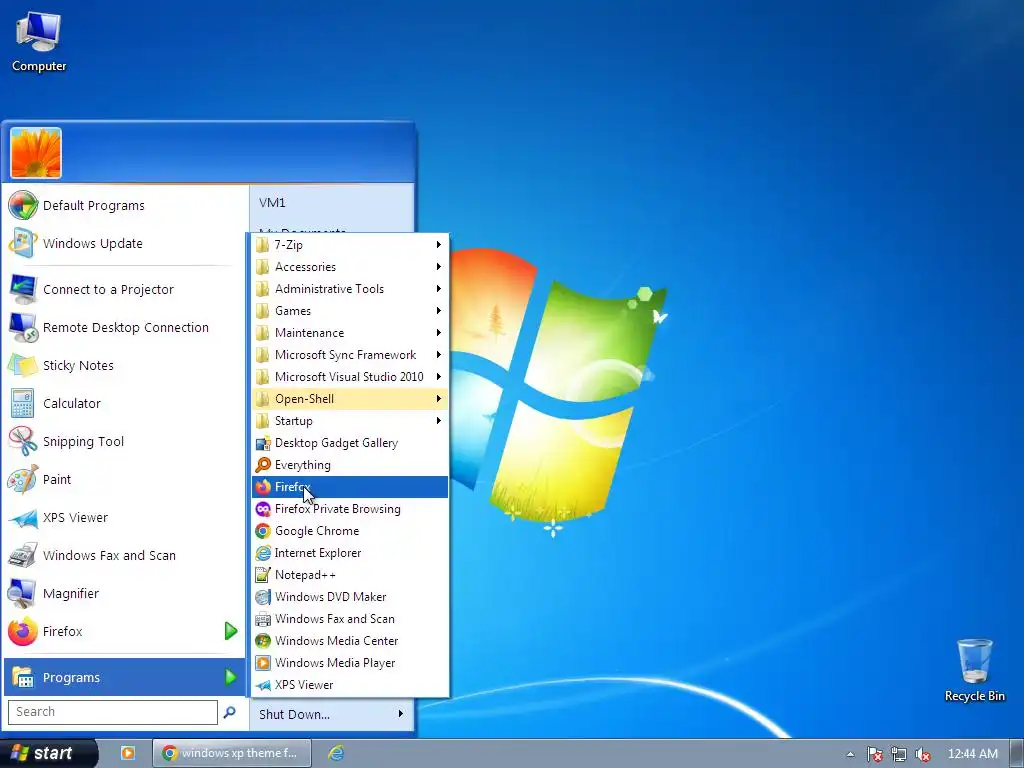Launch Windows DVD Maker
Viewport: 1024px width, 768px height.
tap(350, 597)
